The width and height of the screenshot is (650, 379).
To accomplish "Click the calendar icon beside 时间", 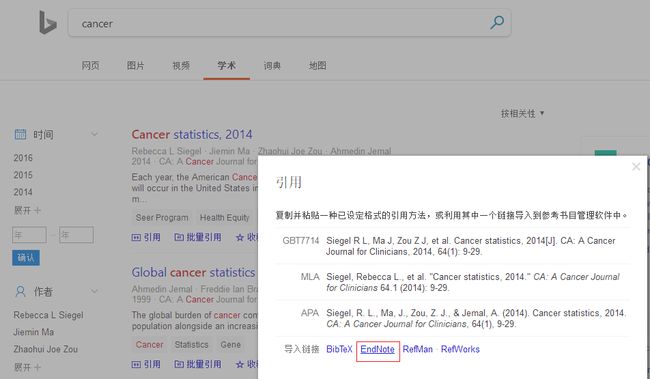I will [20, 134].
